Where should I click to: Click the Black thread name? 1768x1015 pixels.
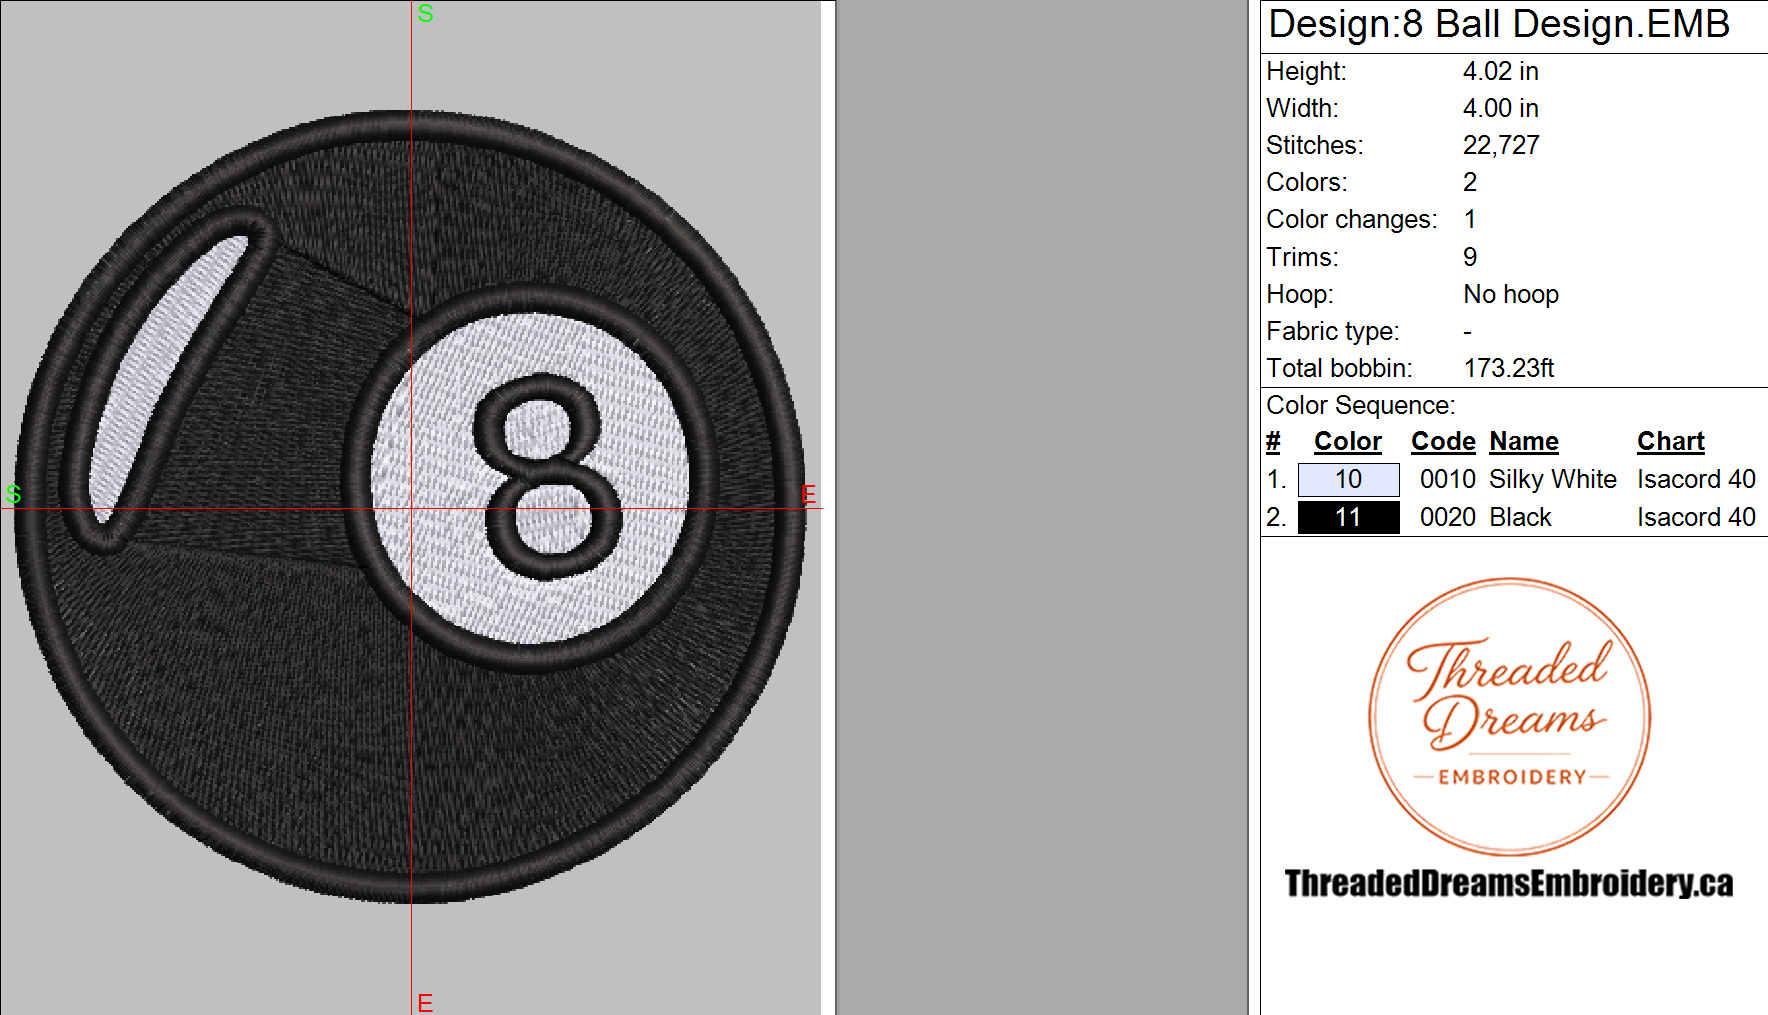1520,518
